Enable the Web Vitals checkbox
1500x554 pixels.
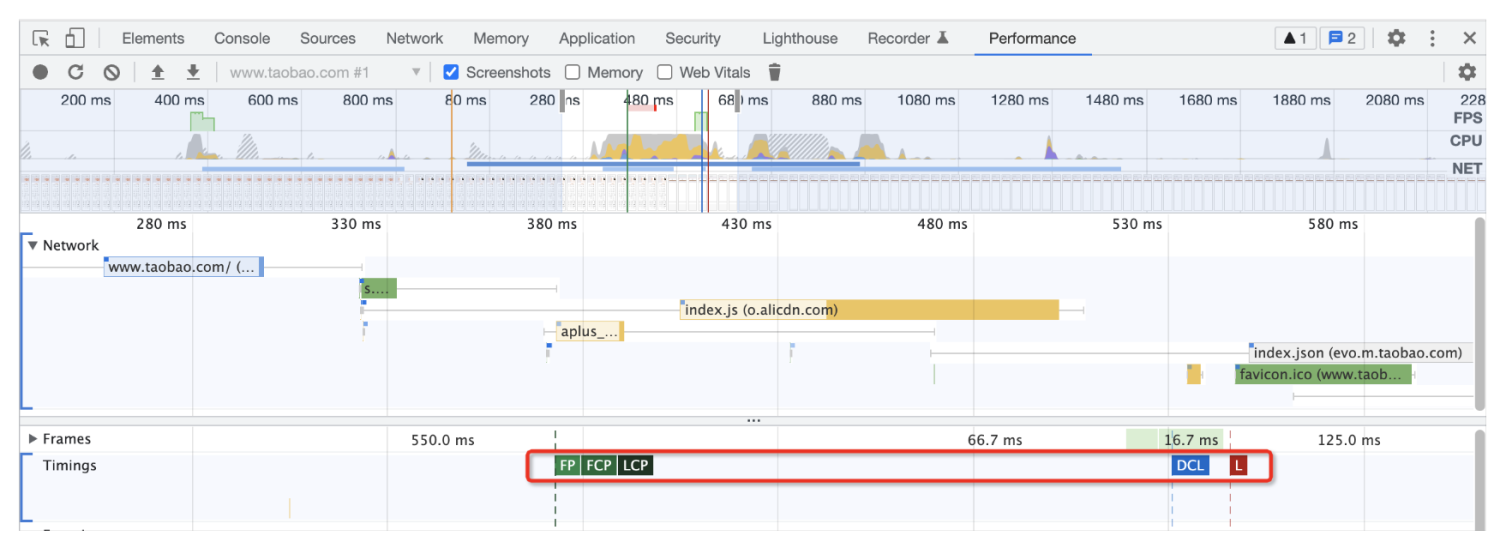[x=665, y=72]
